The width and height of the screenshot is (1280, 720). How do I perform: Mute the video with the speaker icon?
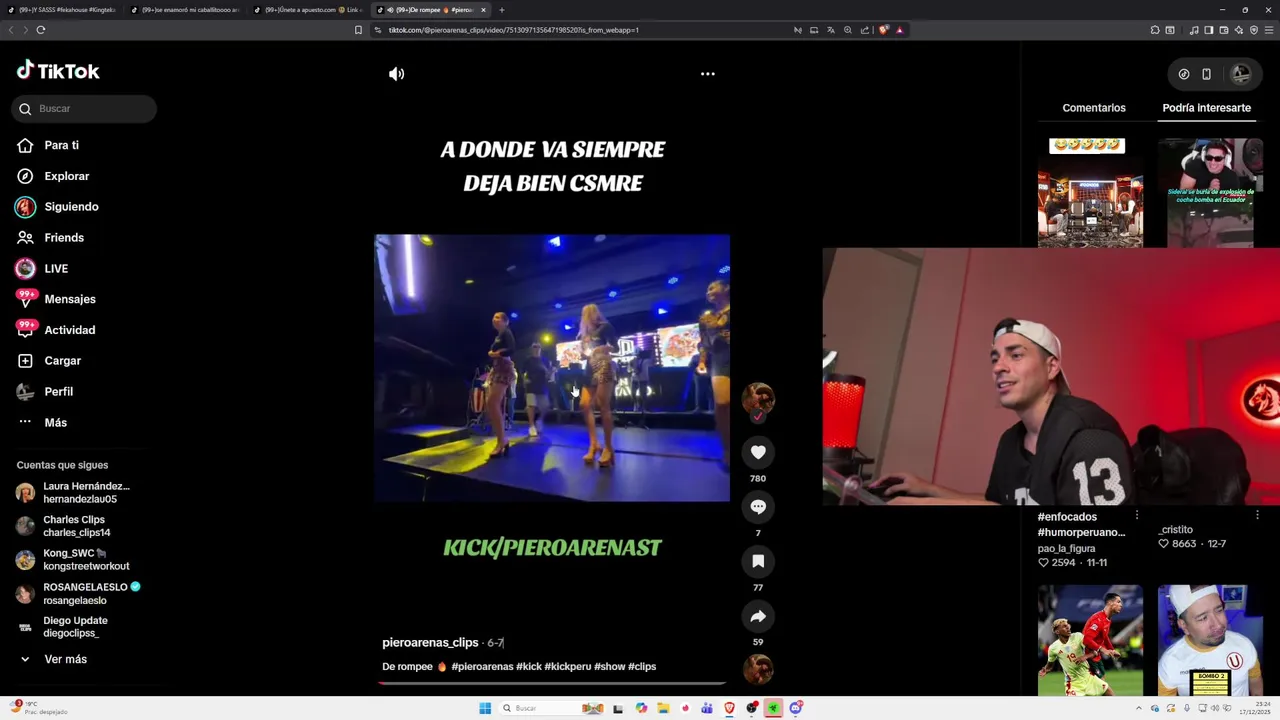tap(397, 74)
